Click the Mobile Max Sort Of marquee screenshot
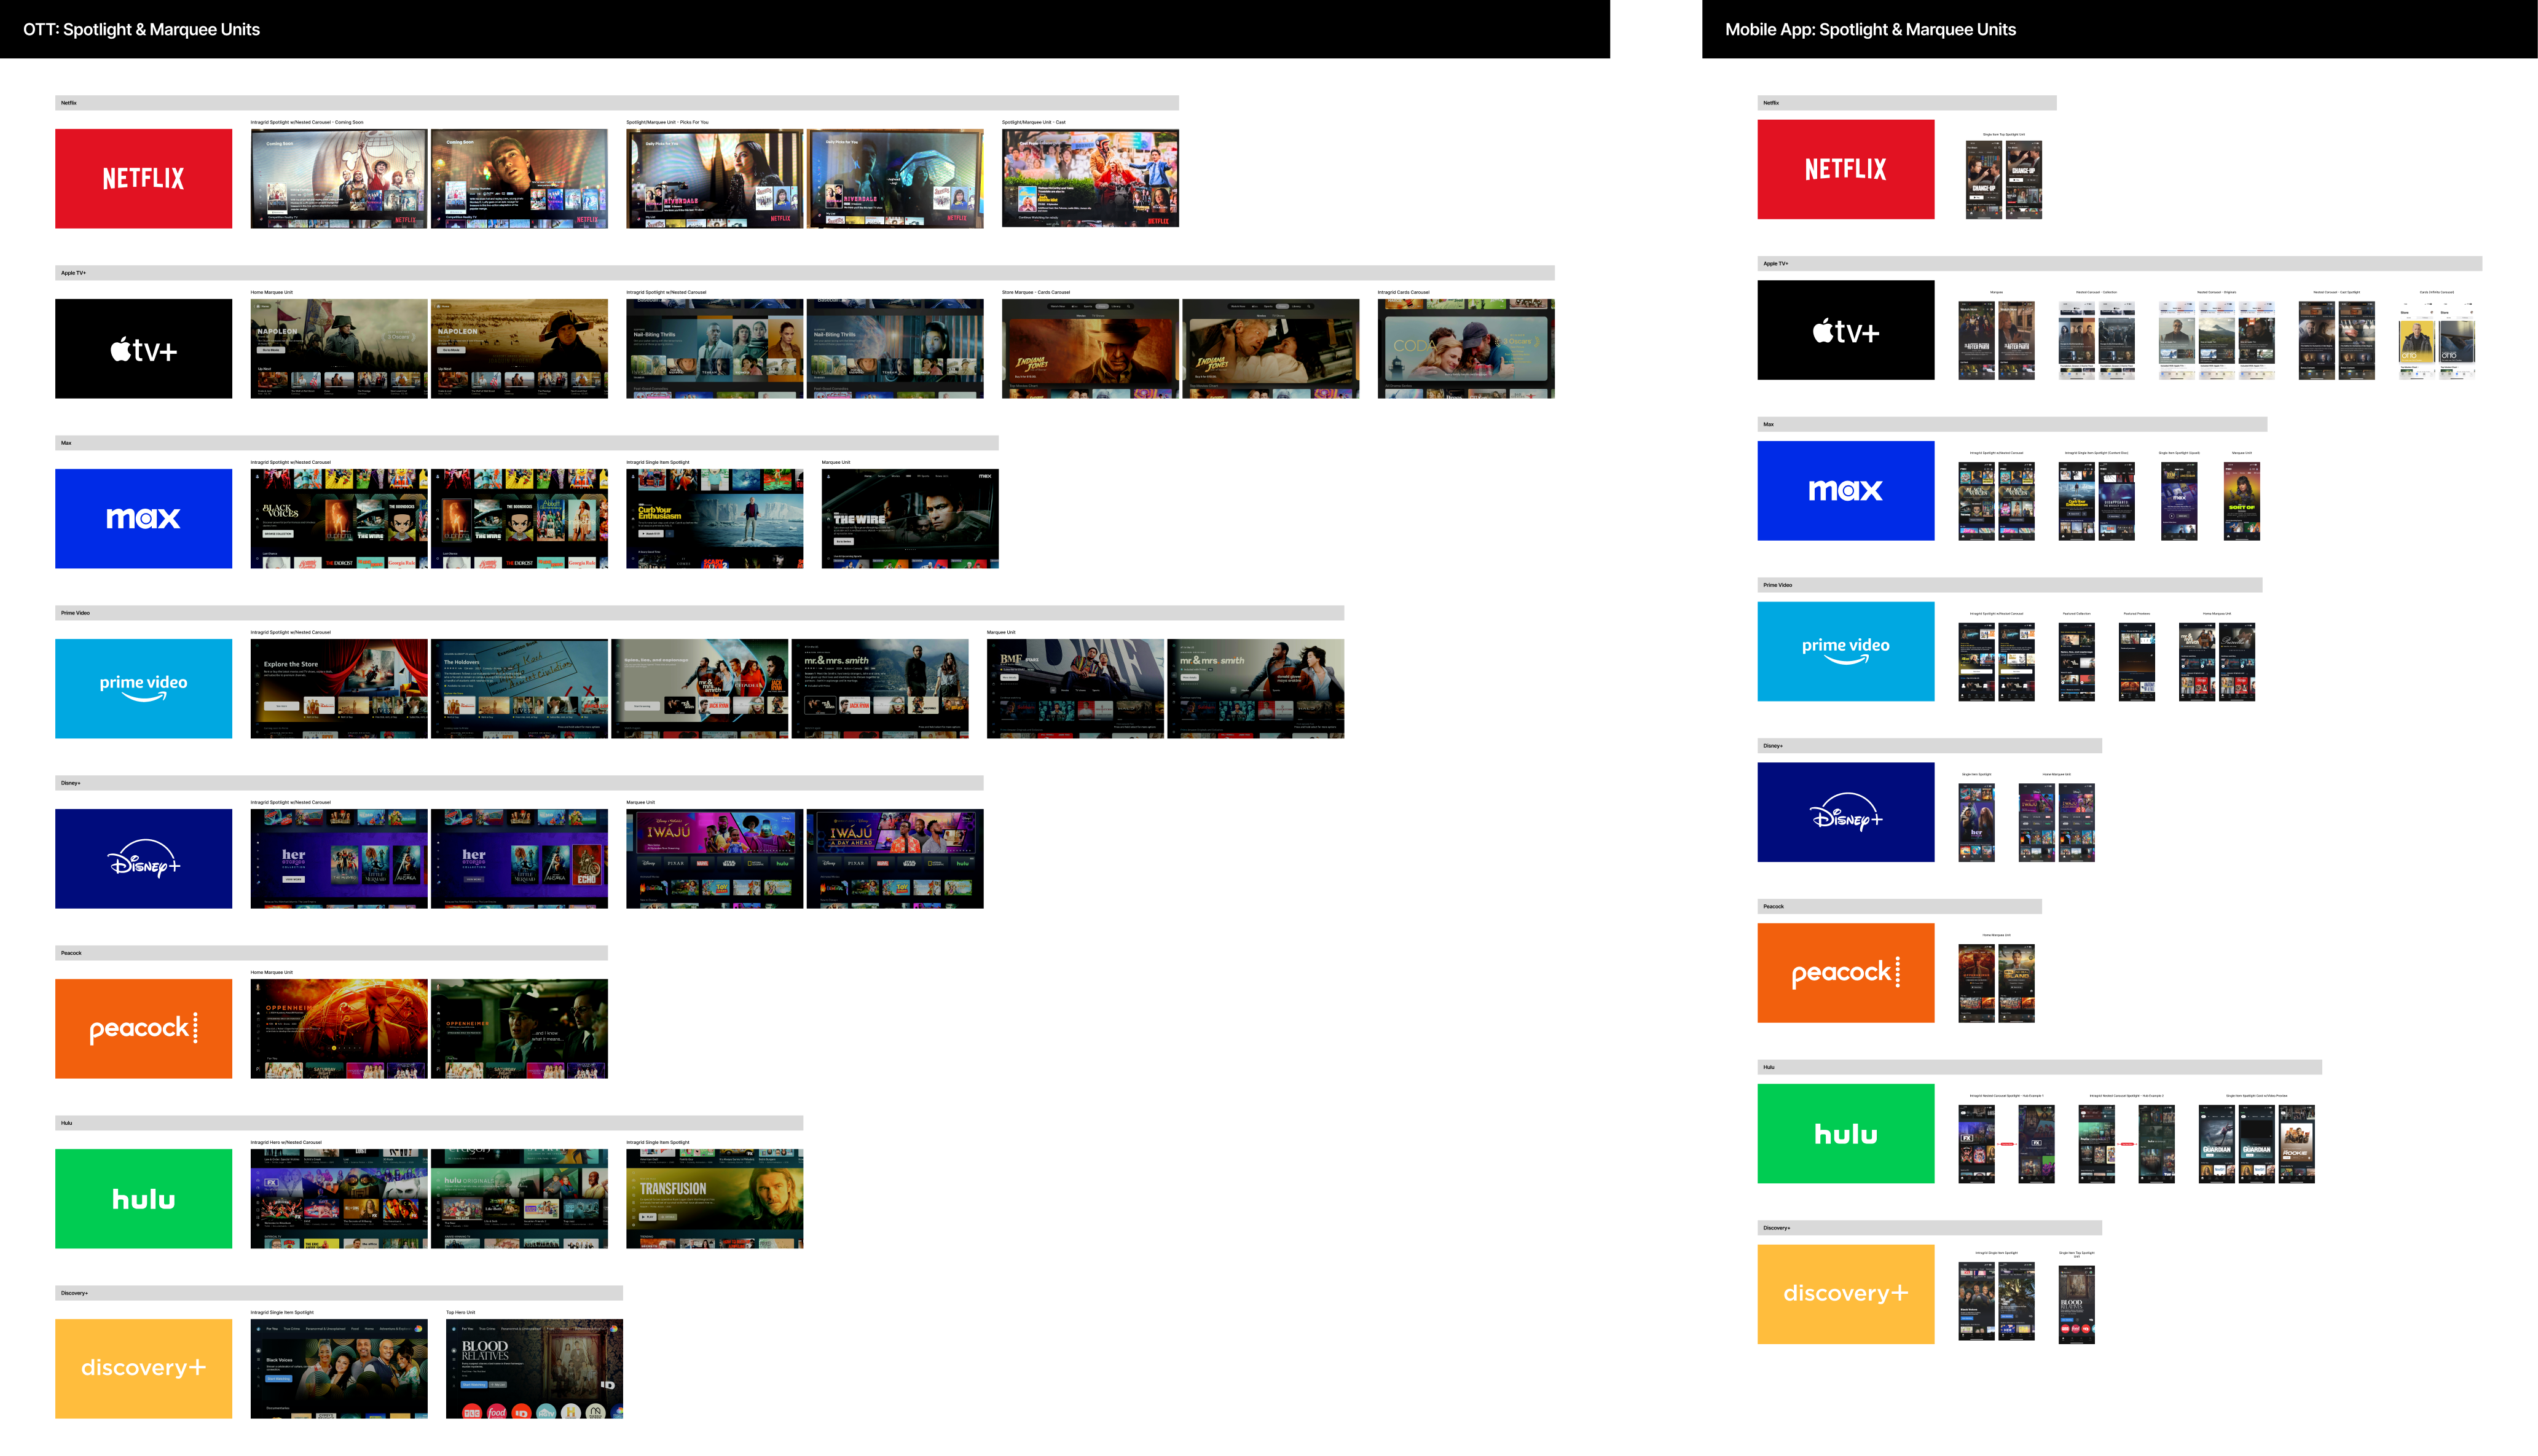 2241,501
